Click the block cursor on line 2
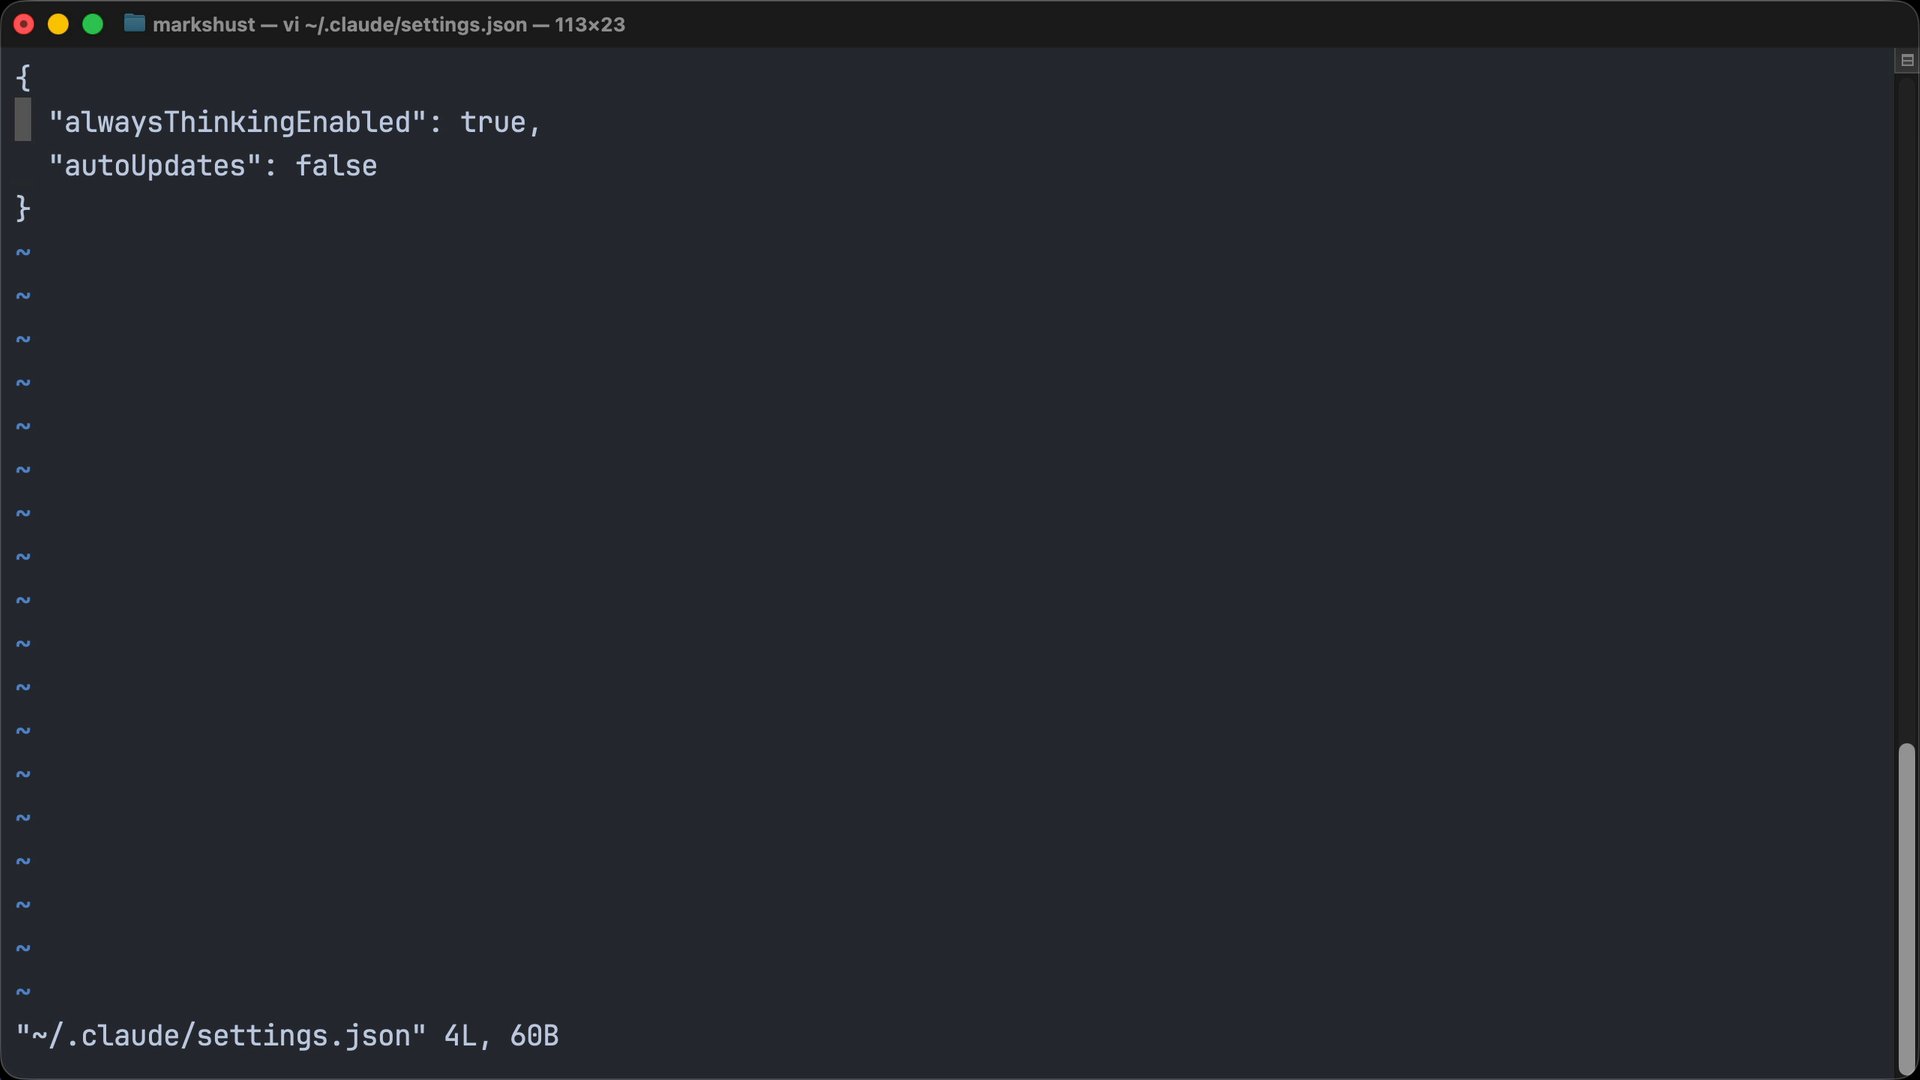The height and width of the screenshot is (1080, 1920). coord(25,121)
